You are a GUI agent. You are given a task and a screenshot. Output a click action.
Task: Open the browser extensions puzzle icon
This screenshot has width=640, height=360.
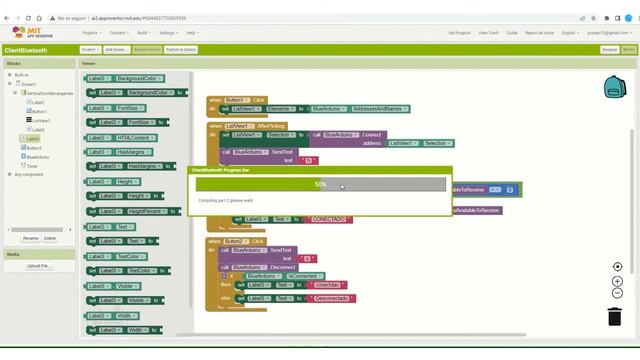pyautogui.click(x=607, y=18)
